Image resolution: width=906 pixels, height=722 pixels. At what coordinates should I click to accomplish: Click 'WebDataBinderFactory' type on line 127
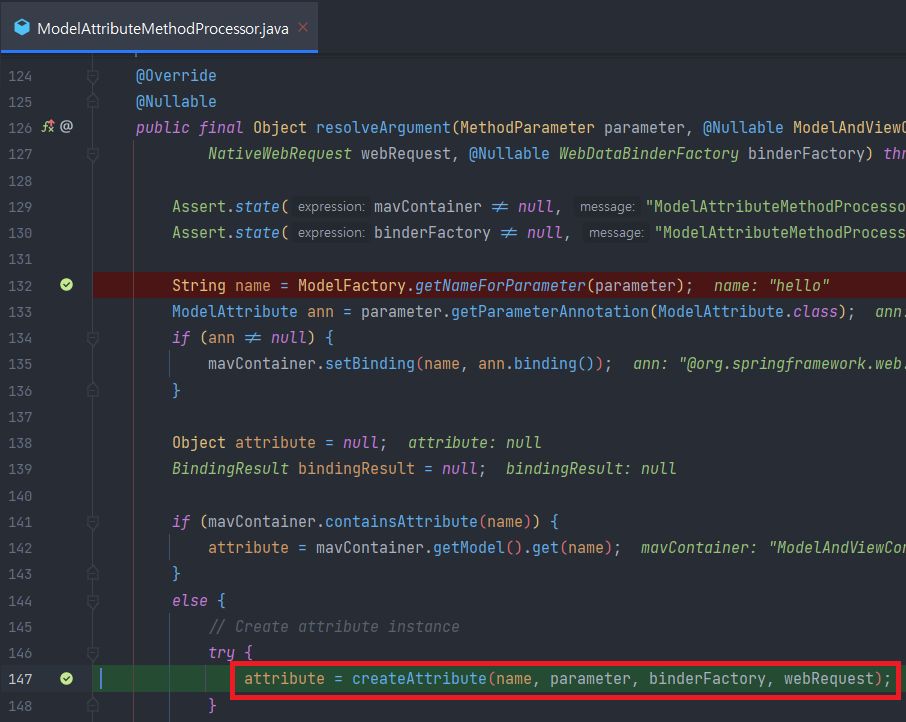pos(648,154)
